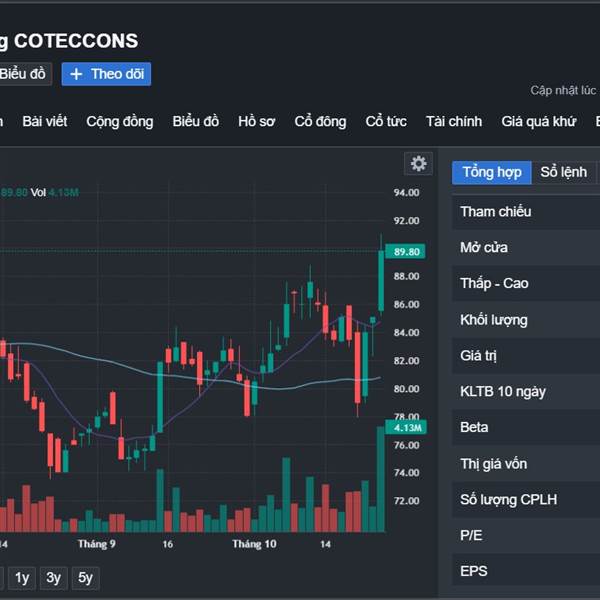This screenshot has width=600, height=600.
Task: Select the 1y time range
Action: (22, 577)
